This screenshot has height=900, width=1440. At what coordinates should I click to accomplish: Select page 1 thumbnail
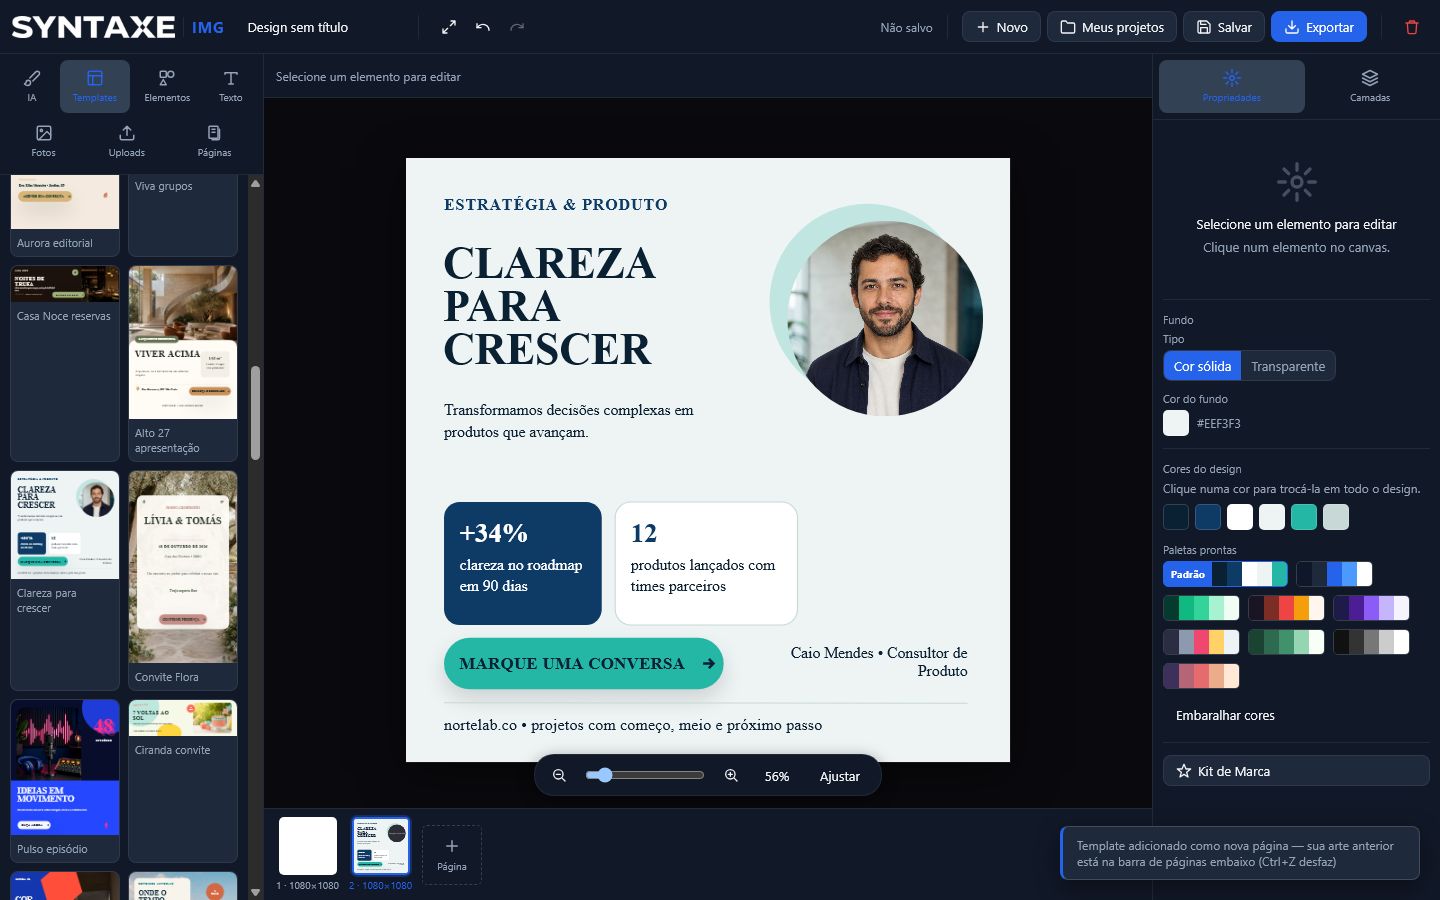coord(308,846)
